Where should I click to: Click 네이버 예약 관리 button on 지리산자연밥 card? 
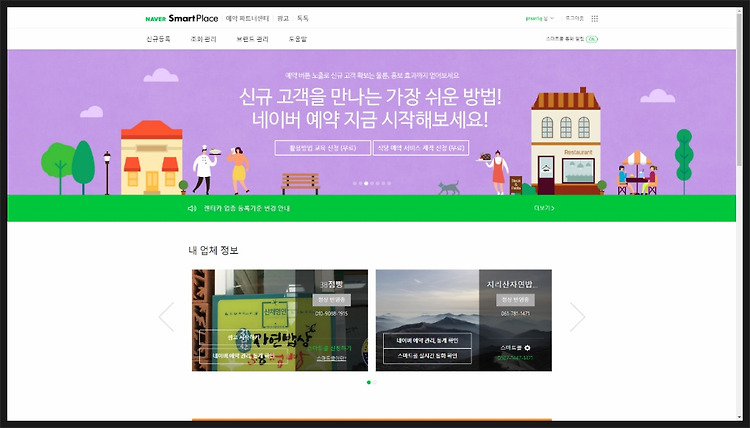click(427, 340)
